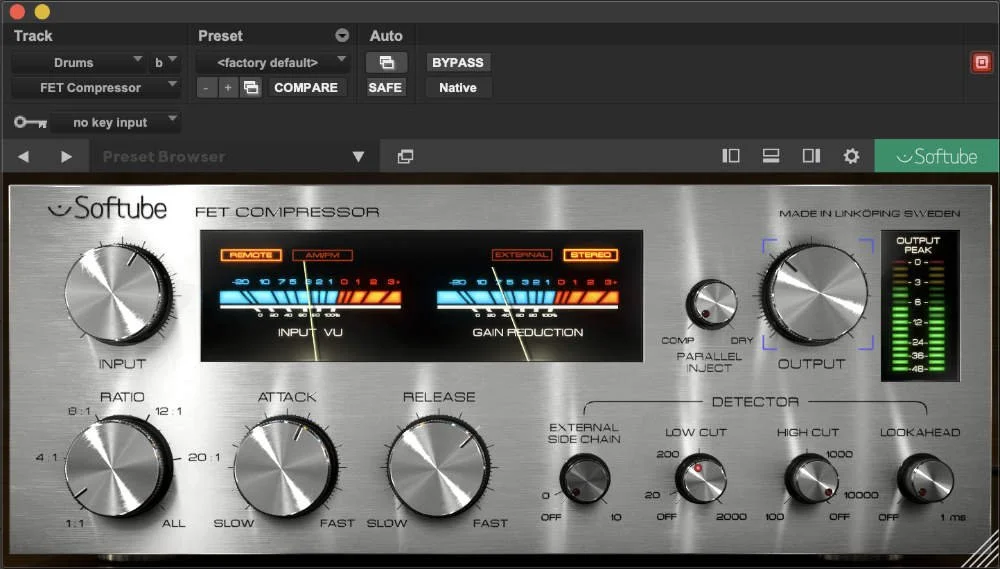Click the automation enable icon under Auto
The height and width of the screenshot is (569, 1000).
tap(386, 63)
